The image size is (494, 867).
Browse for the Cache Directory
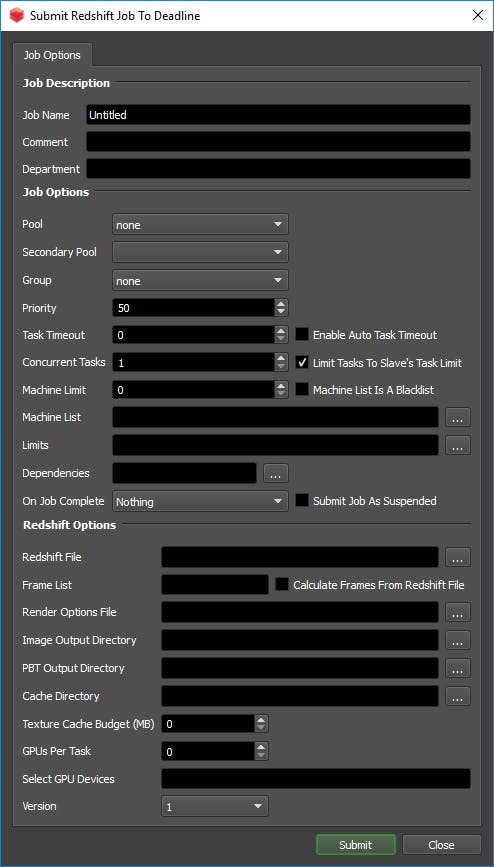(457, 696)
